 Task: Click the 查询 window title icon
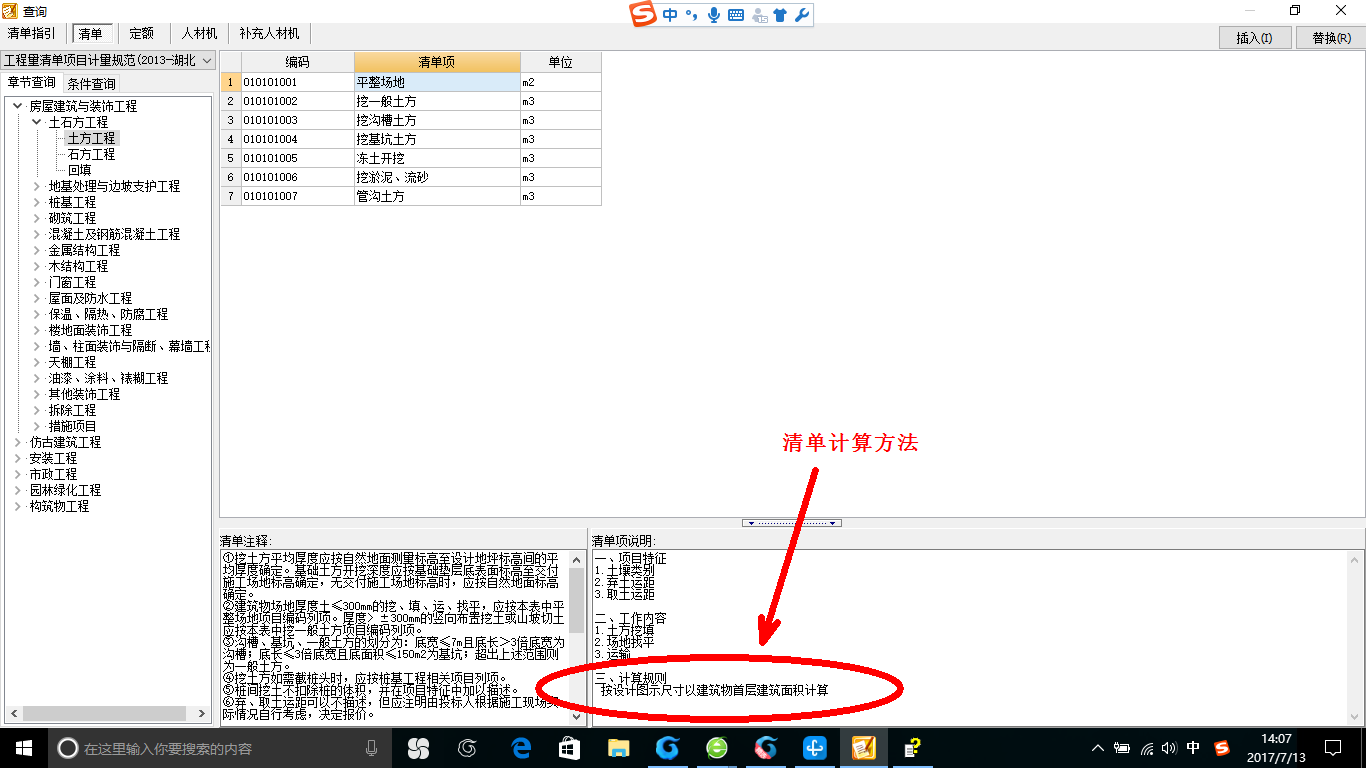(x=11, y=10)
